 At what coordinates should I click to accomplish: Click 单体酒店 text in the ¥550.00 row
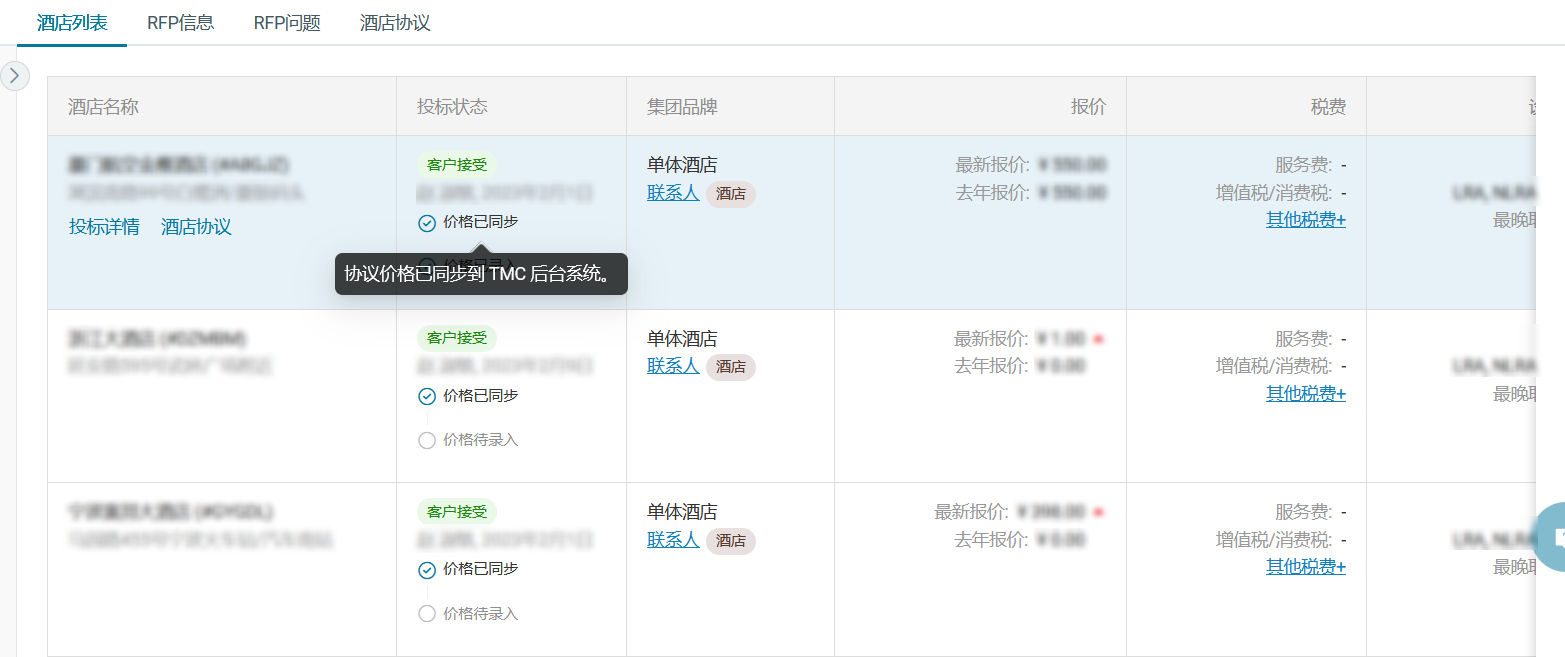[x=682, y=165]
